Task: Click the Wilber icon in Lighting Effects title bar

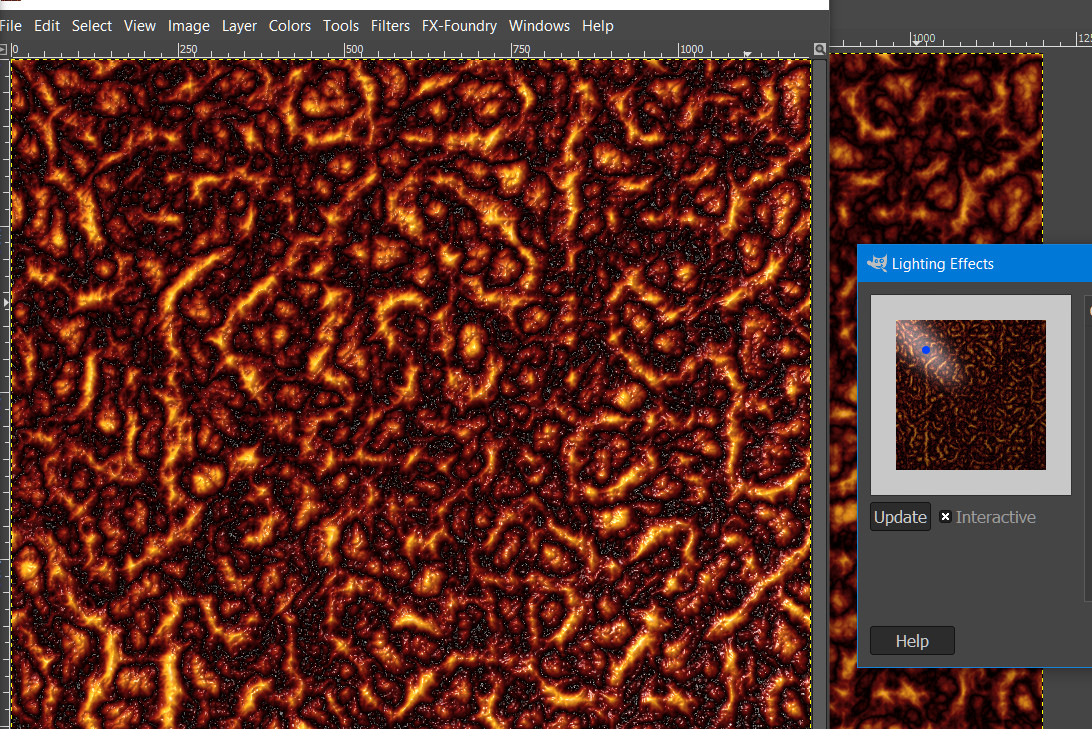Action: pos(877,264)
